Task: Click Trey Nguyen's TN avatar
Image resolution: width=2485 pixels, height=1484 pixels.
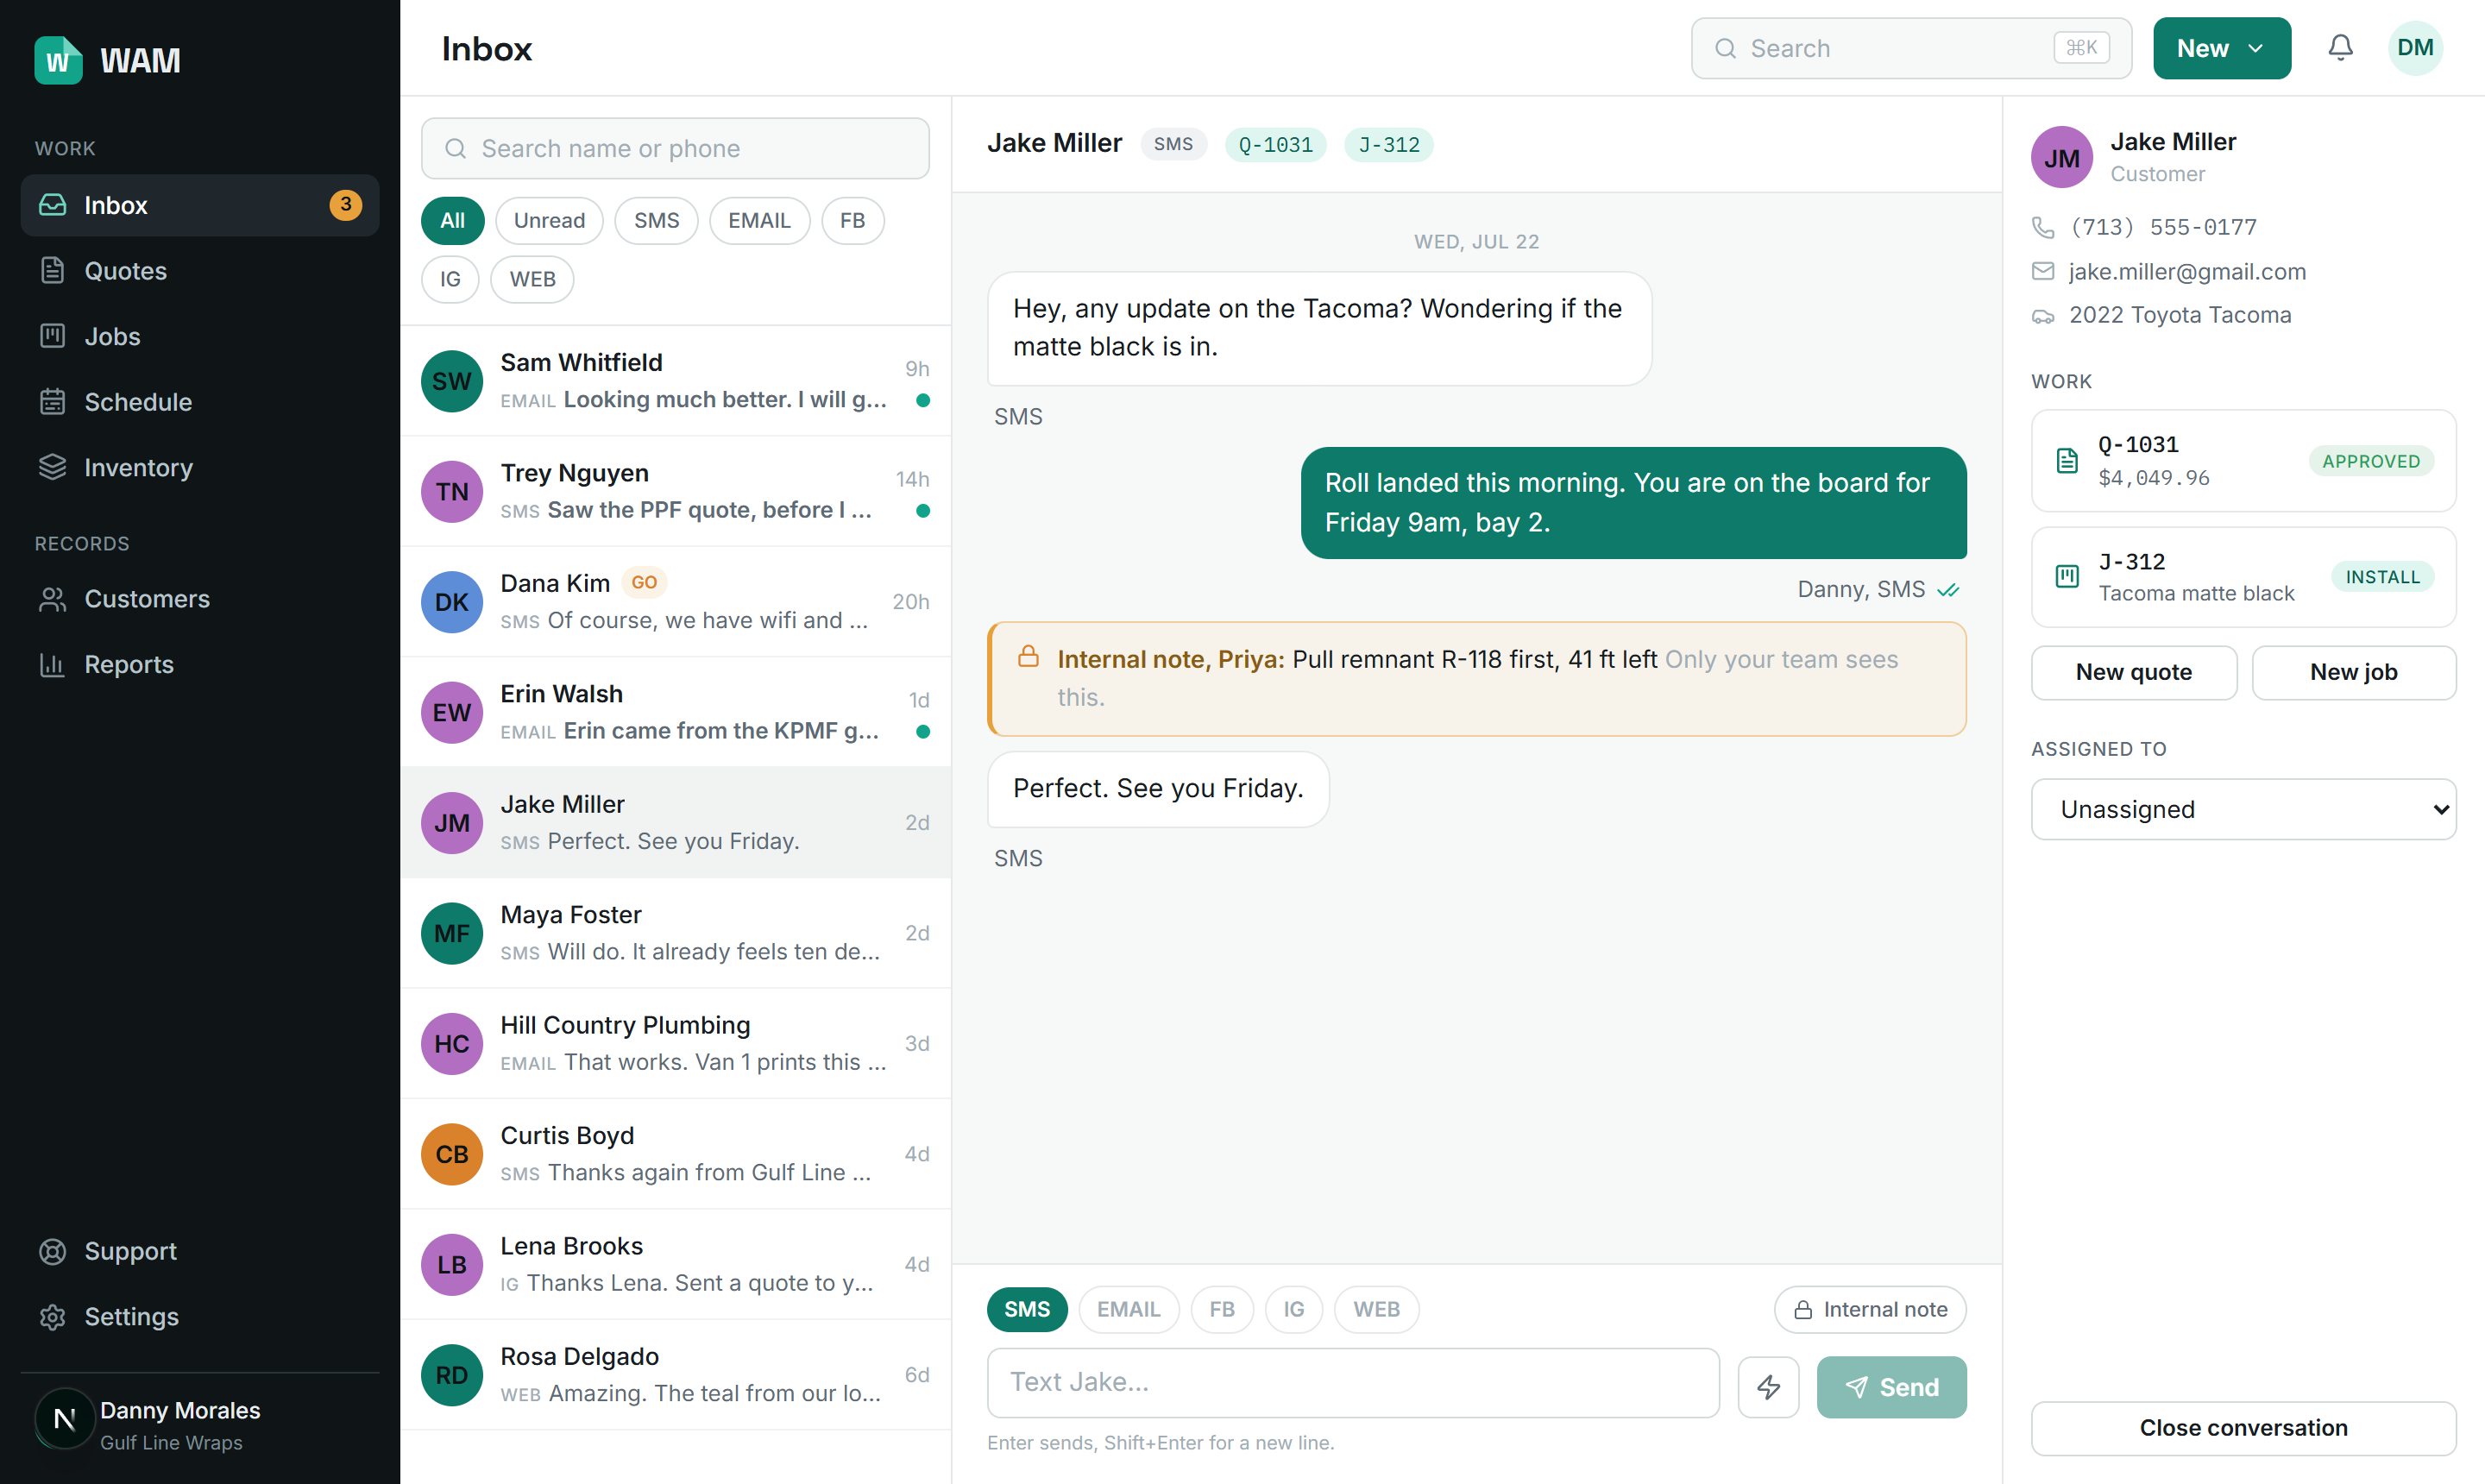Action: click(x=452, y=491)
